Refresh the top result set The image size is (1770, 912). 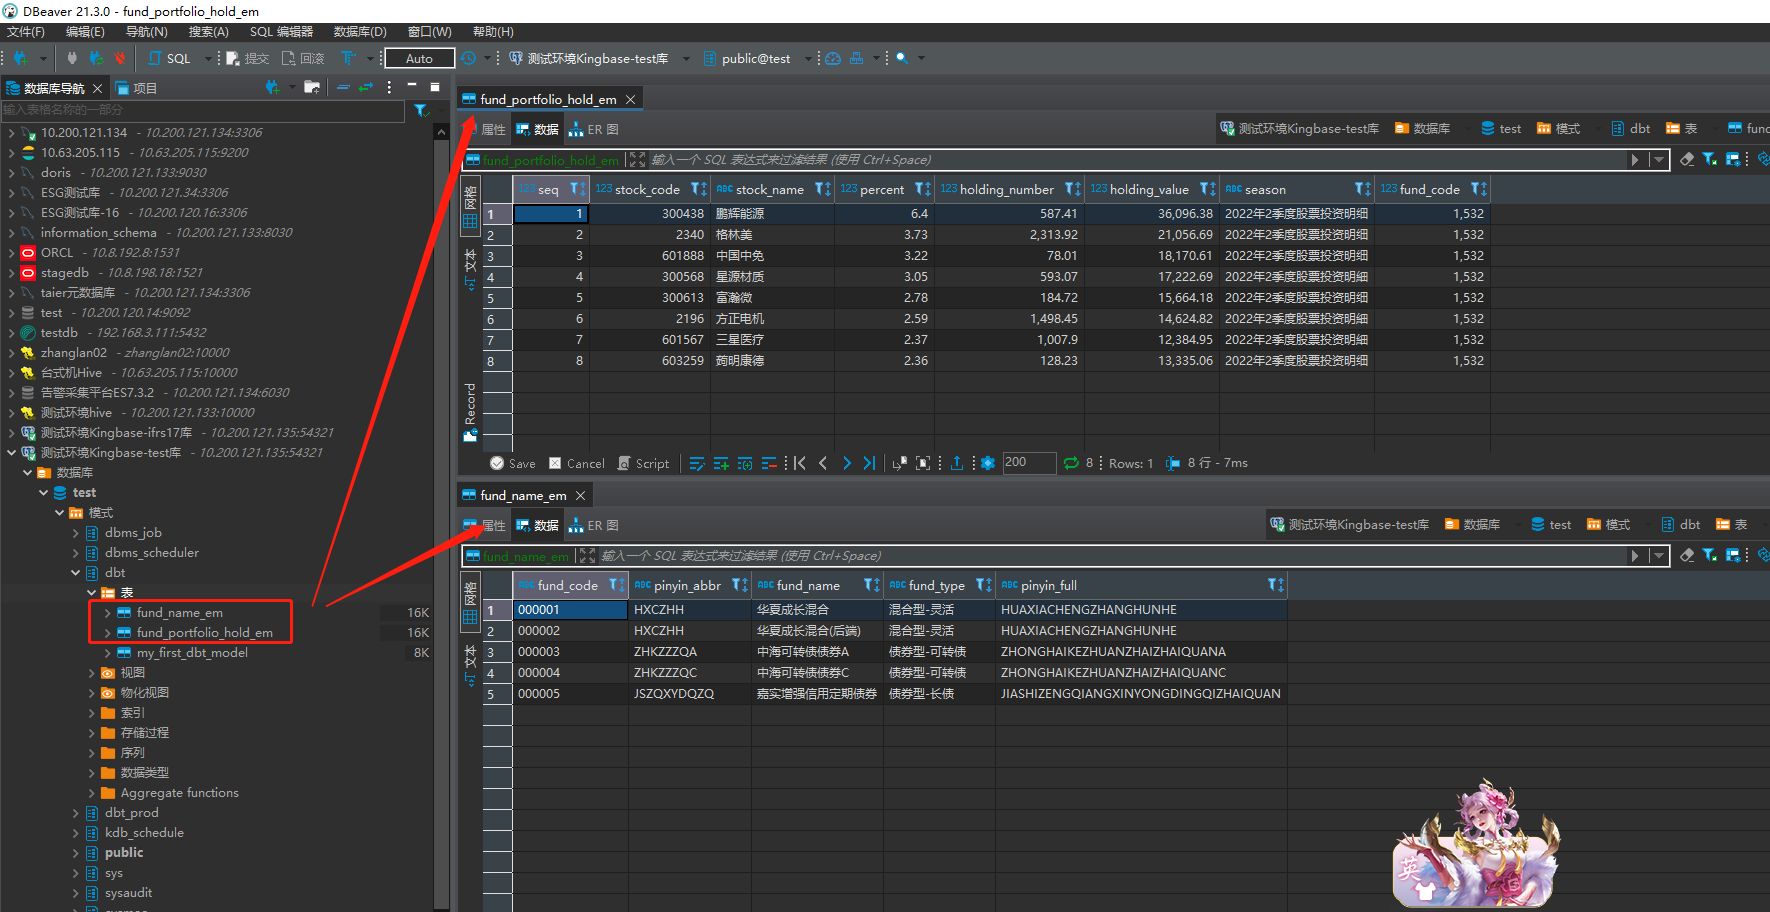[x=1071, y=463]
